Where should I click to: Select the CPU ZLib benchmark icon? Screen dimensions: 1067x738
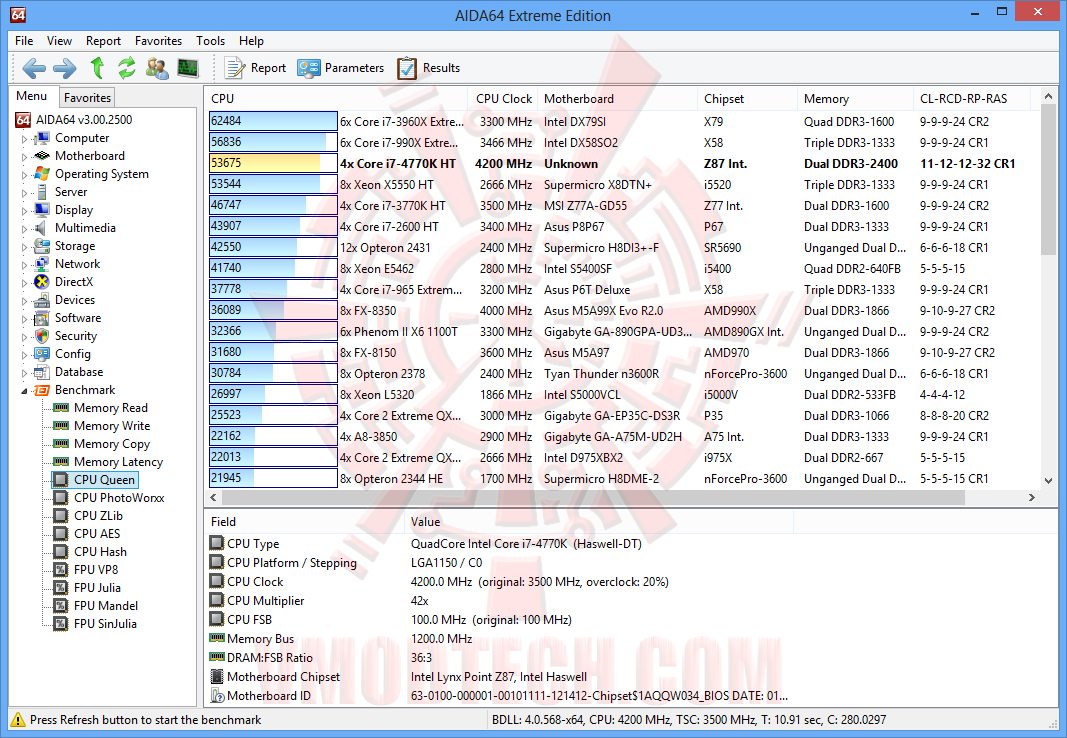(61, 516)
